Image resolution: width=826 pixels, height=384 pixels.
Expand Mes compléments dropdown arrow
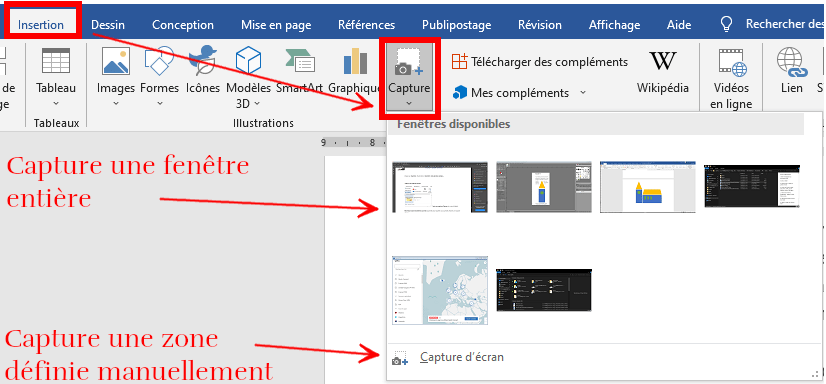(x=583, y=93)
